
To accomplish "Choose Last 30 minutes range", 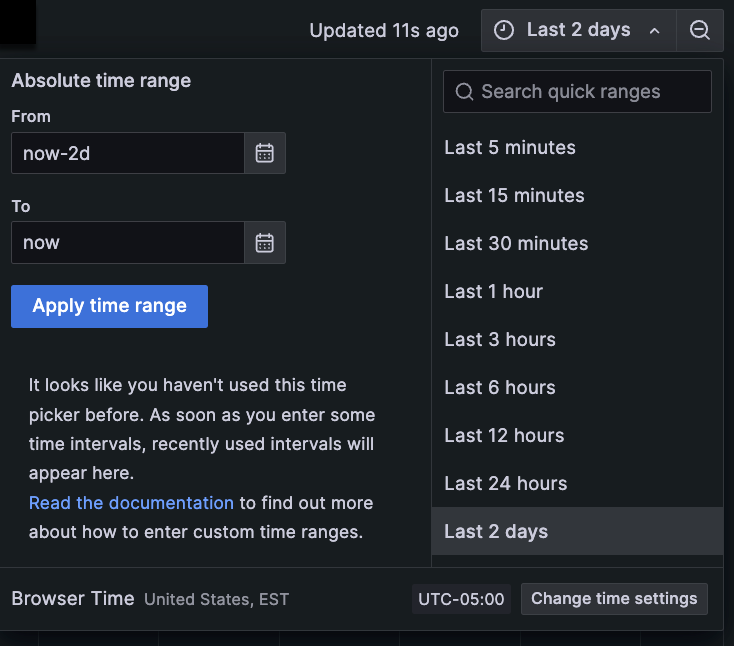I will (x=516, y=244).
